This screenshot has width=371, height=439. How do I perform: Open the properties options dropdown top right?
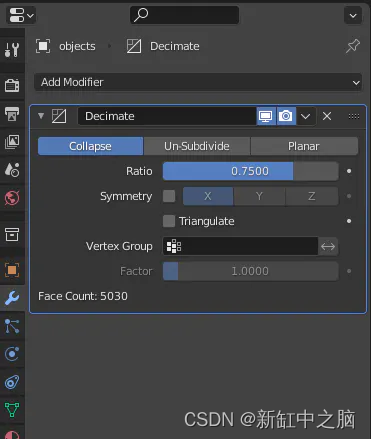click(353, 15)
